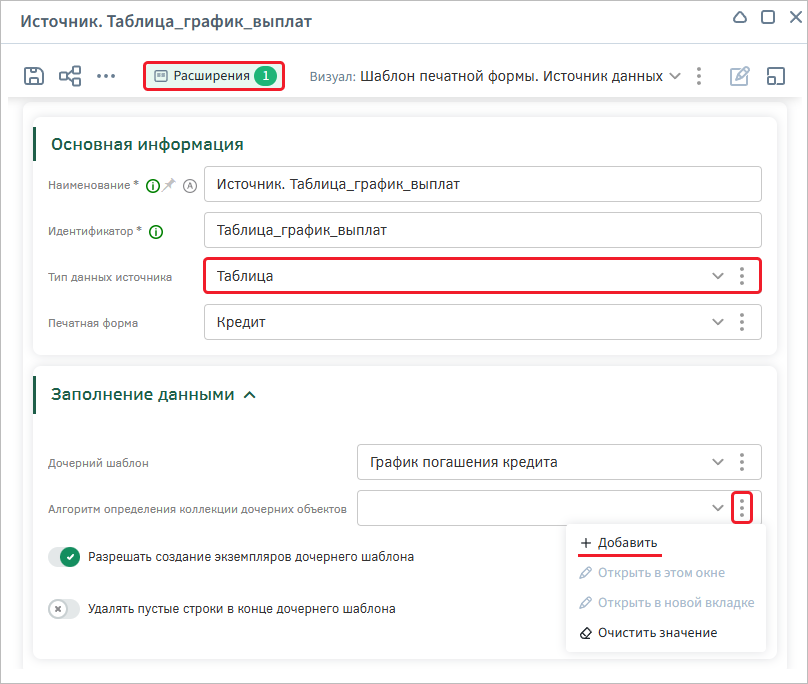This screenshot has width=808, height=684.
Task: Focus the Наименование input field
Action: point(483,184)
